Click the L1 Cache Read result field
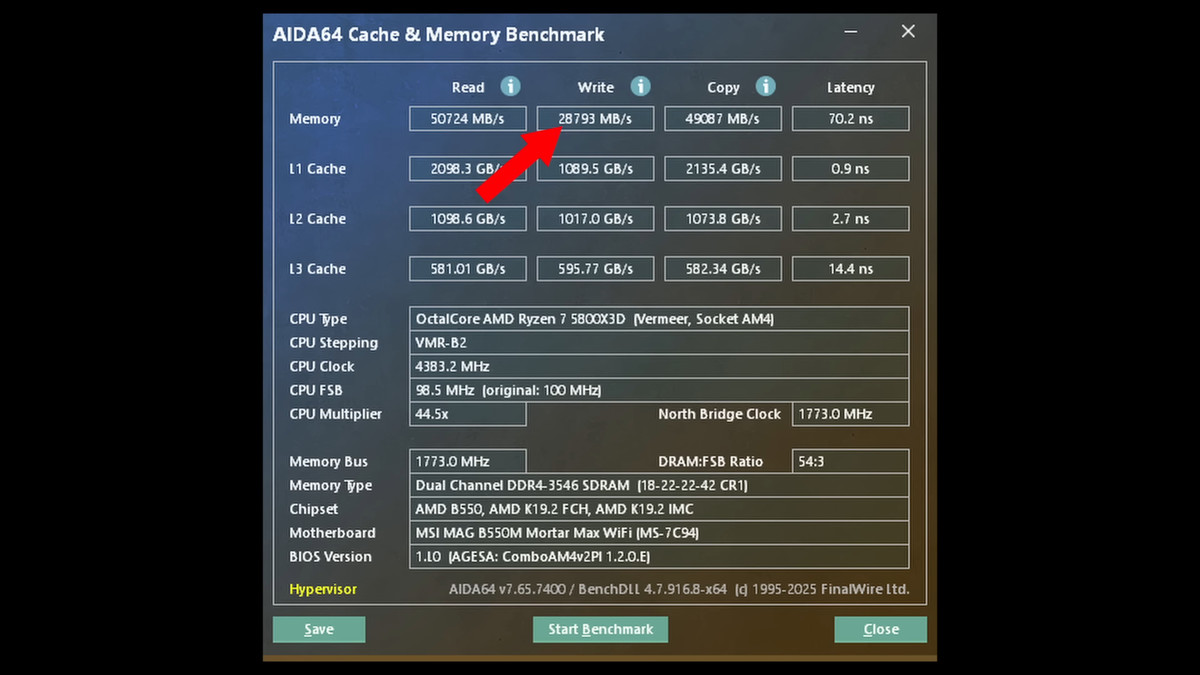The width and height of the screenshot is (1200, 675). click(467, 169)
